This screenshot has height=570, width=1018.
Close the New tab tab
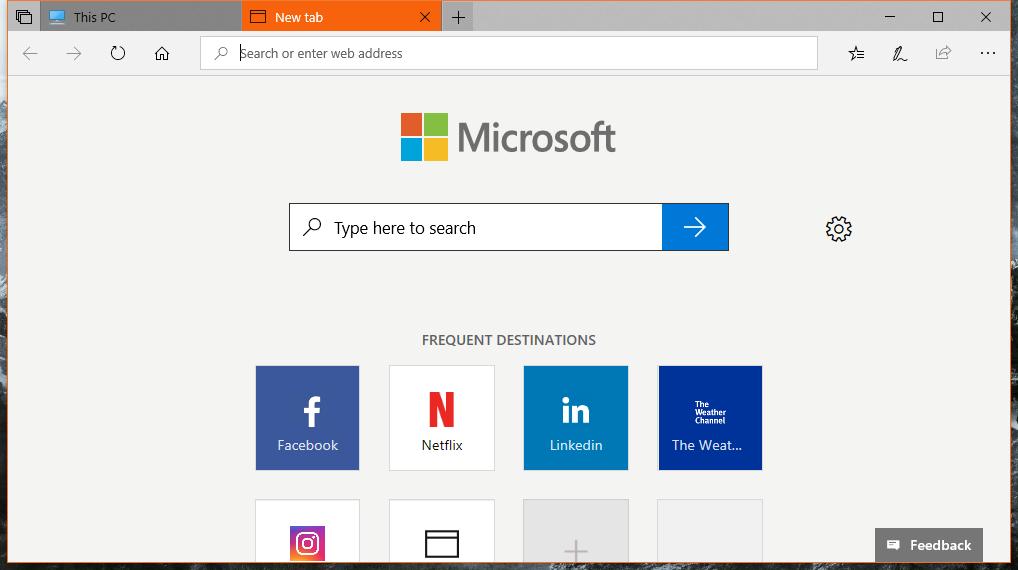point(425,17)
